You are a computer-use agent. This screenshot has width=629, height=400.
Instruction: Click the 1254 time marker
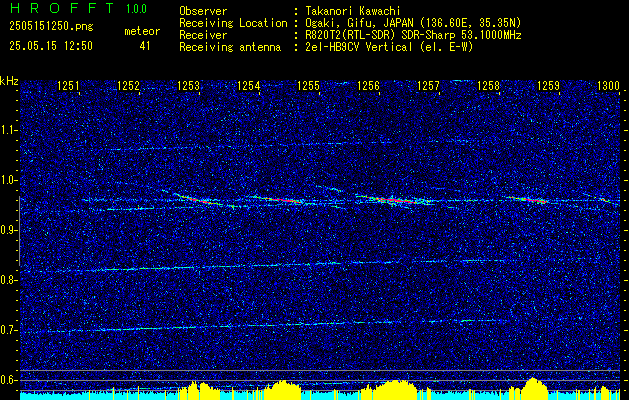(x=248, y=85)
